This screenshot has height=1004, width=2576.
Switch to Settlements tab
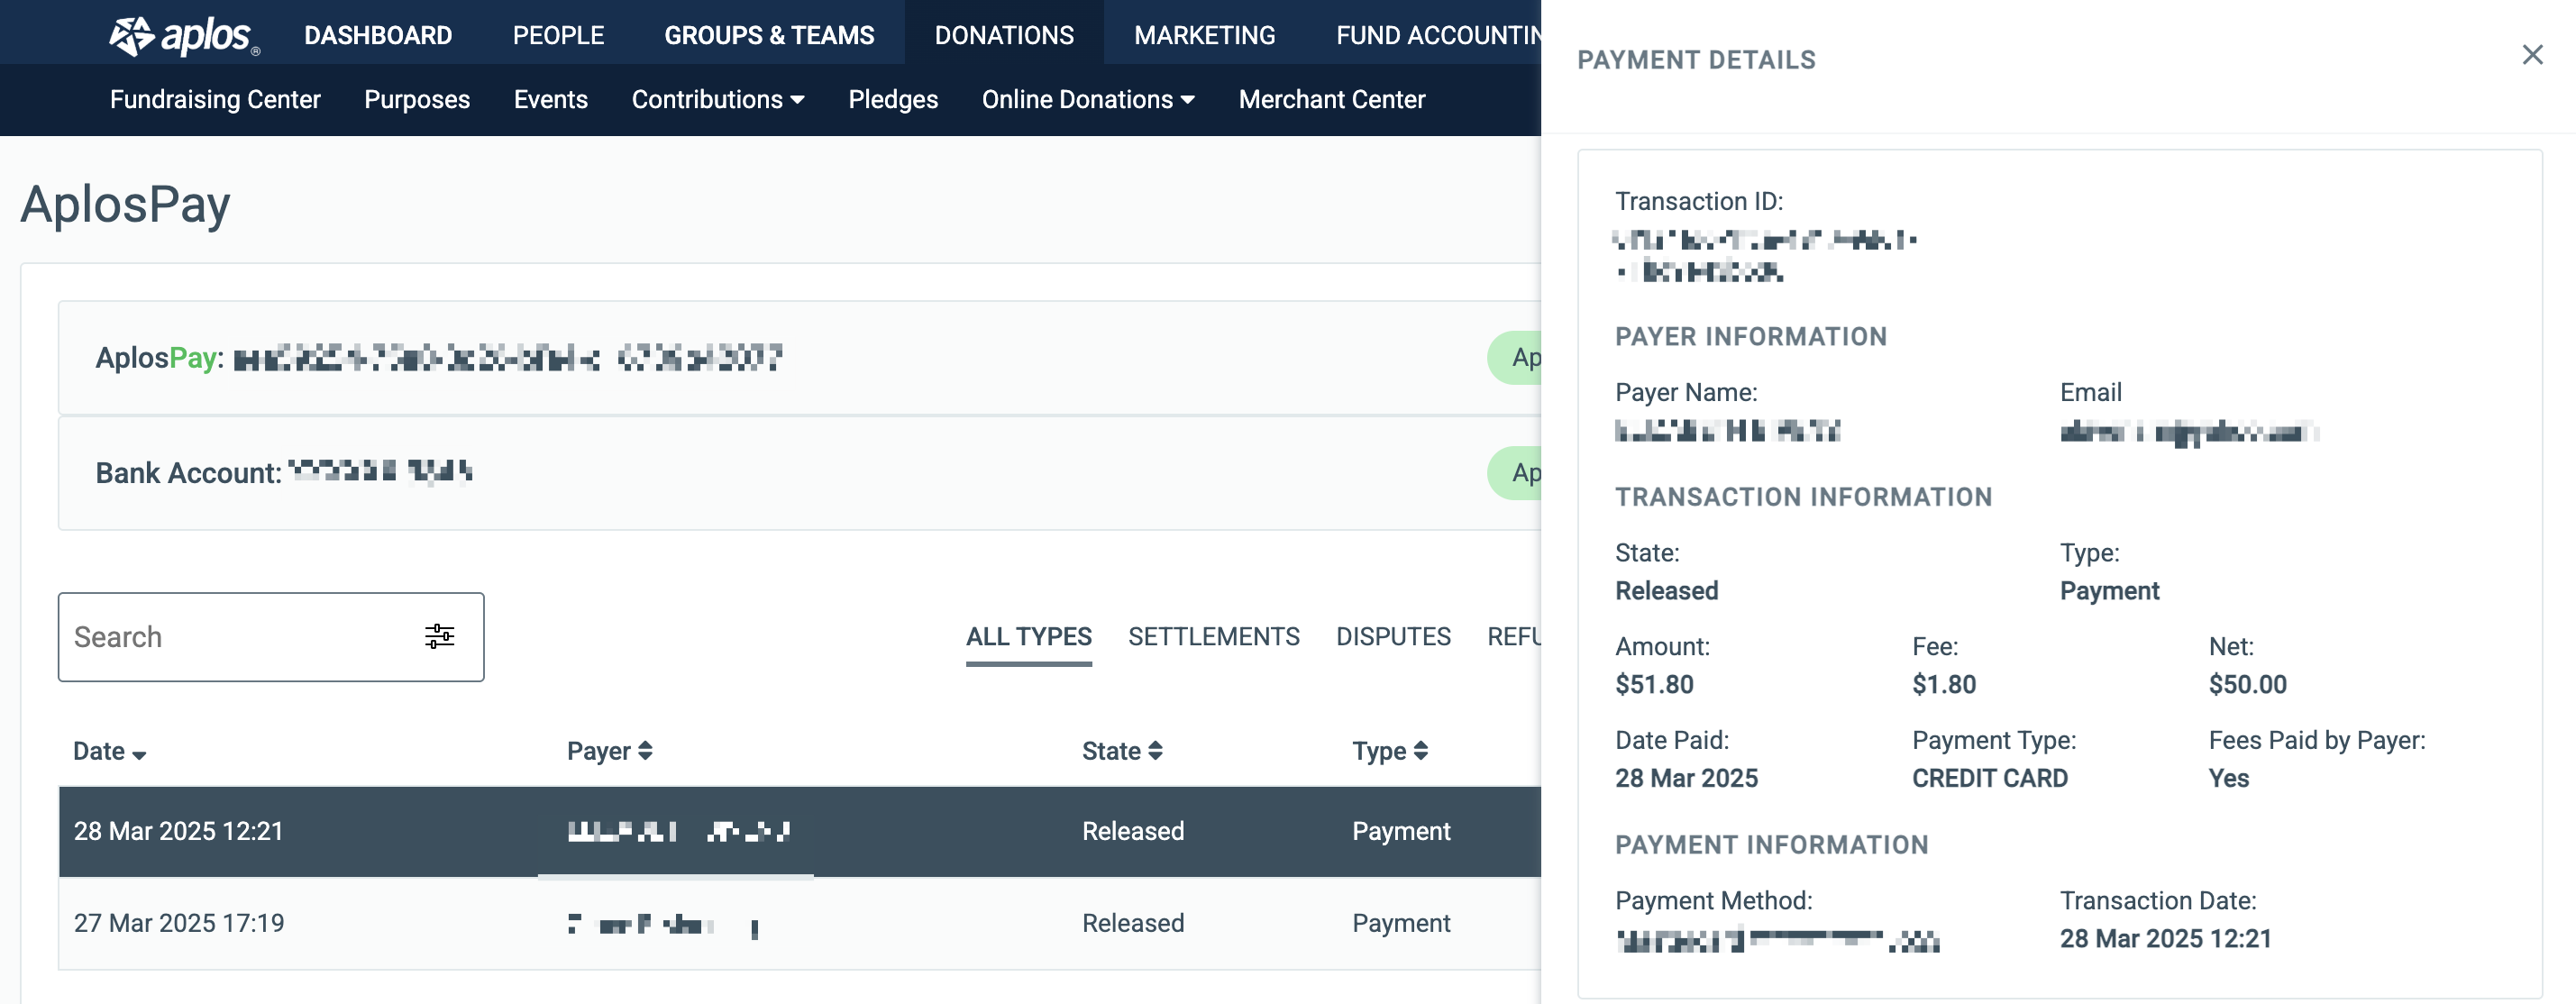tap(1213, 636)
